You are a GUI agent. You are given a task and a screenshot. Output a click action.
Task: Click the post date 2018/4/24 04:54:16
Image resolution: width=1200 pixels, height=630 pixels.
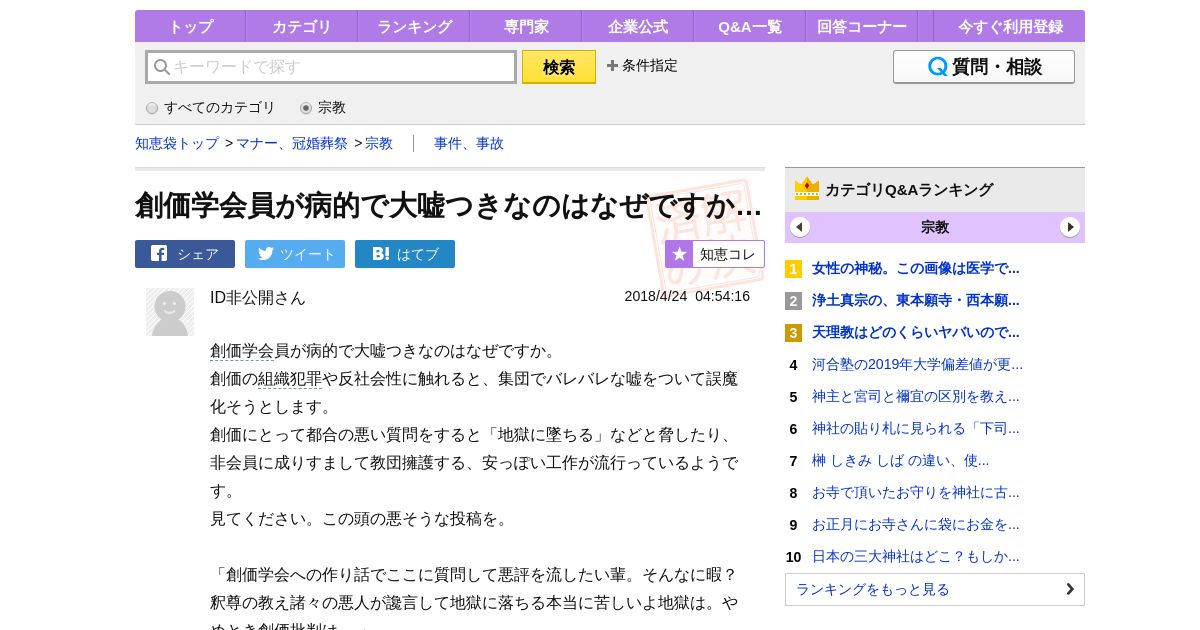(x=687, y=296)
